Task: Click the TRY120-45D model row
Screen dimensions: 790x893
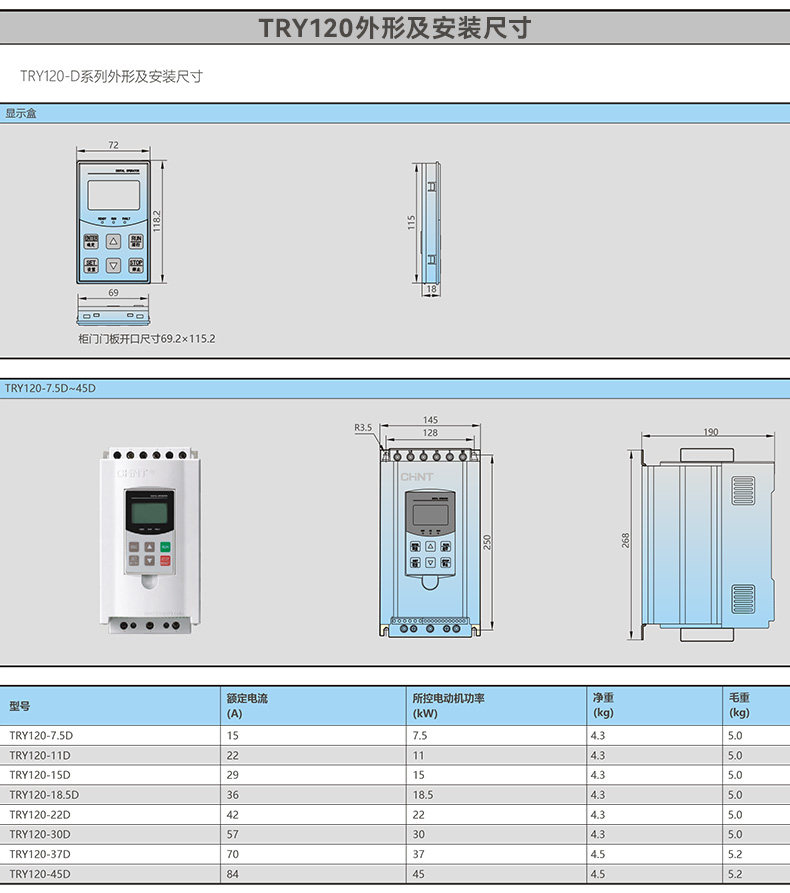Action: (x=395, y=874)
